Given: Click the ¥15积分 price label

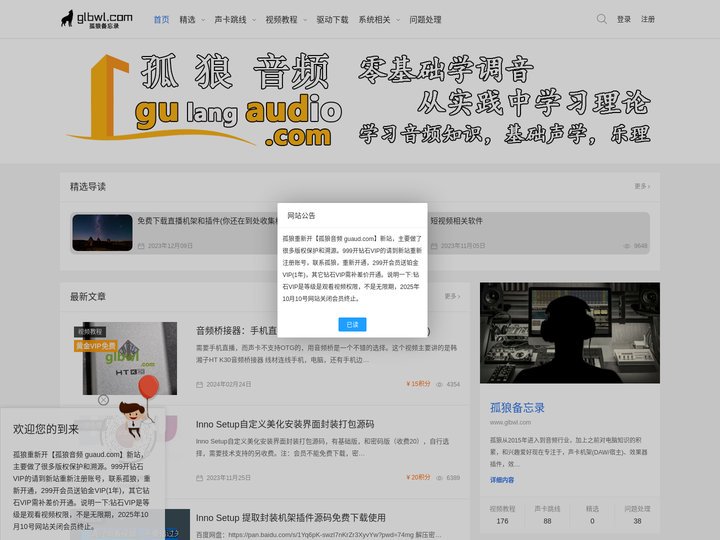Looking at the screenshot, I should point(418,383).
